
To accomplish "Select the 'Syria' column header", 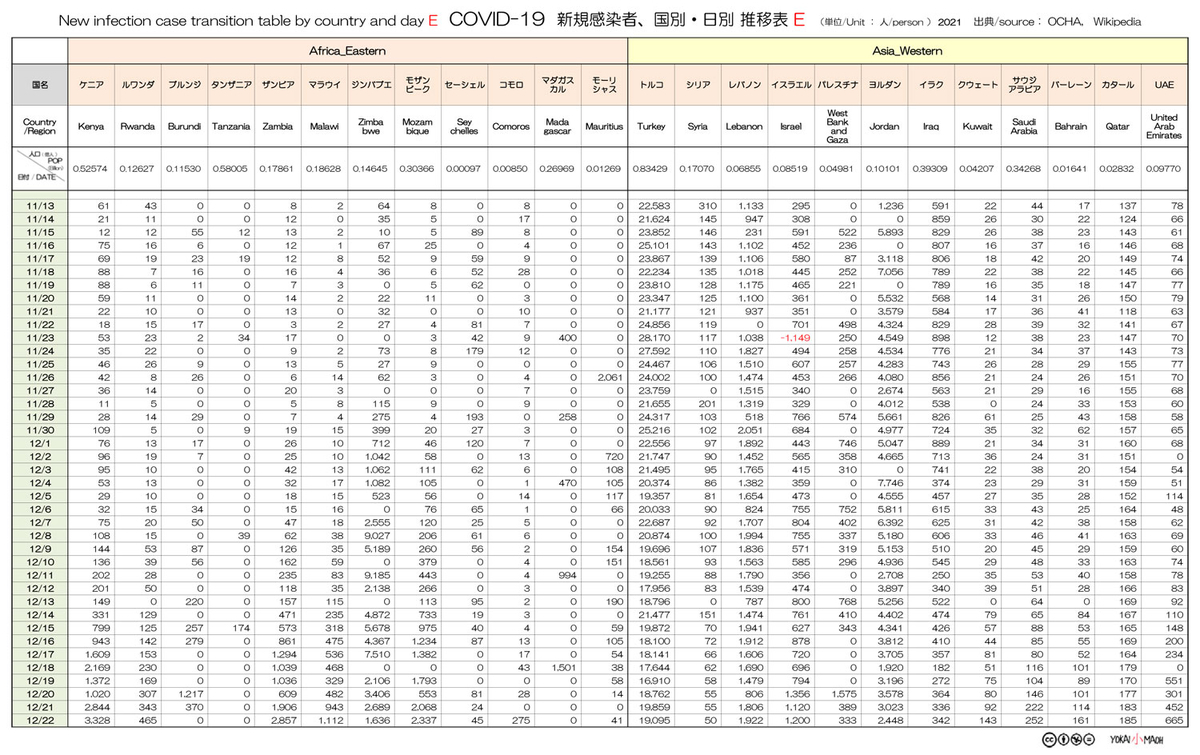I will click(698, 127).
